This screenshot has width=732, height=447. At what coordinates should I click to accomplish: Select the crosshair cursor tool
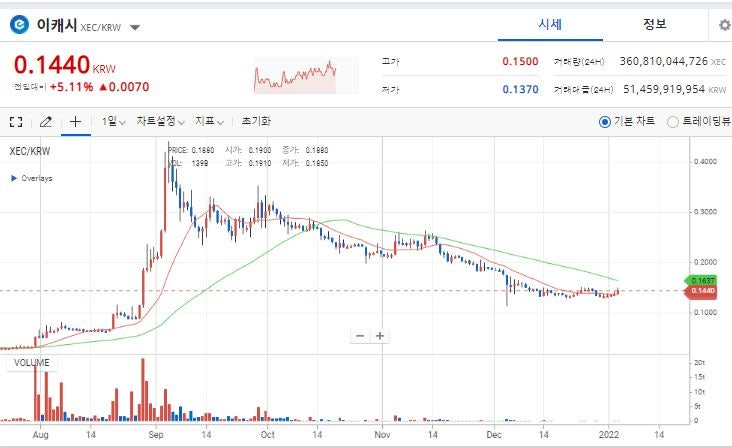pyautogui.click(x=76, y=122)
